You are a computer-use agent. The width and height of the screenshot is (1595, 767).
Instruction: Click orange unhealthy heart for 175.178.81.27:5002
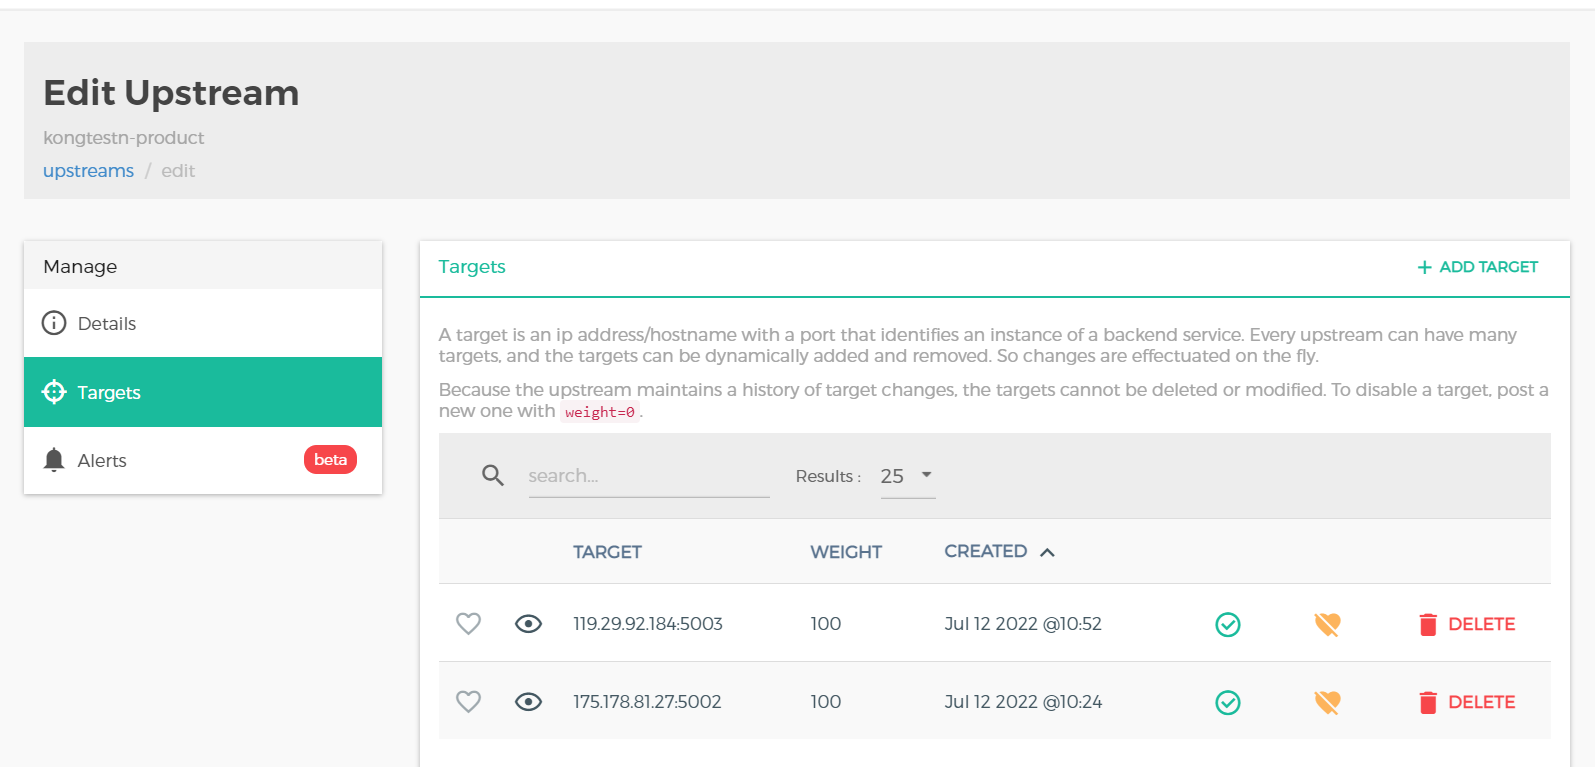(1327, 703)
